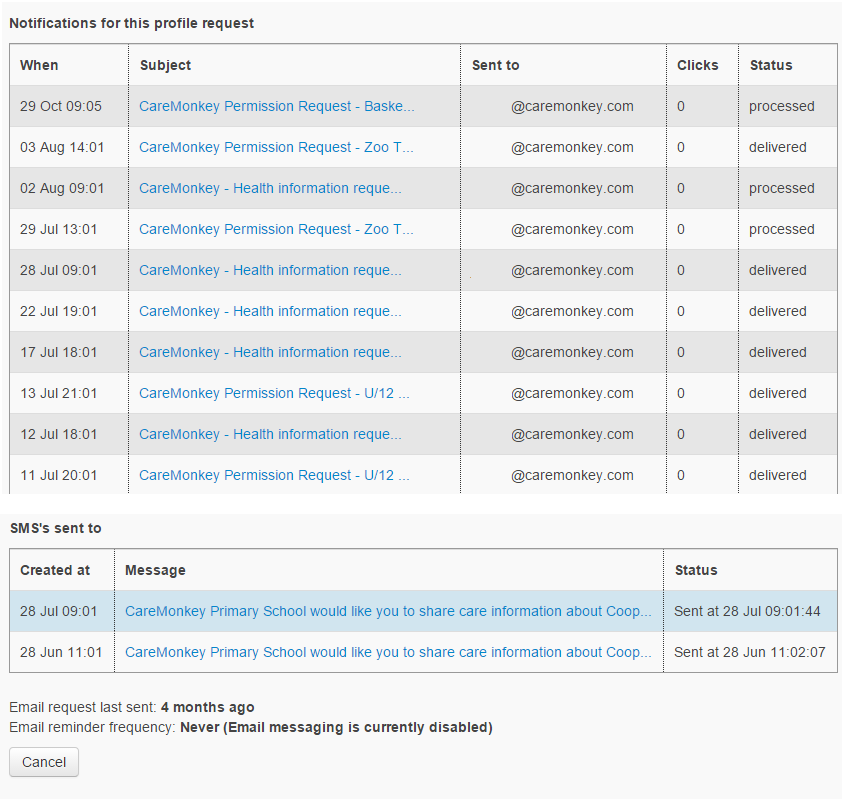This screenshot has width=842, height=800.
Task: Open the 29 Jul Zoo permission request link
Action: click(276, 229)
